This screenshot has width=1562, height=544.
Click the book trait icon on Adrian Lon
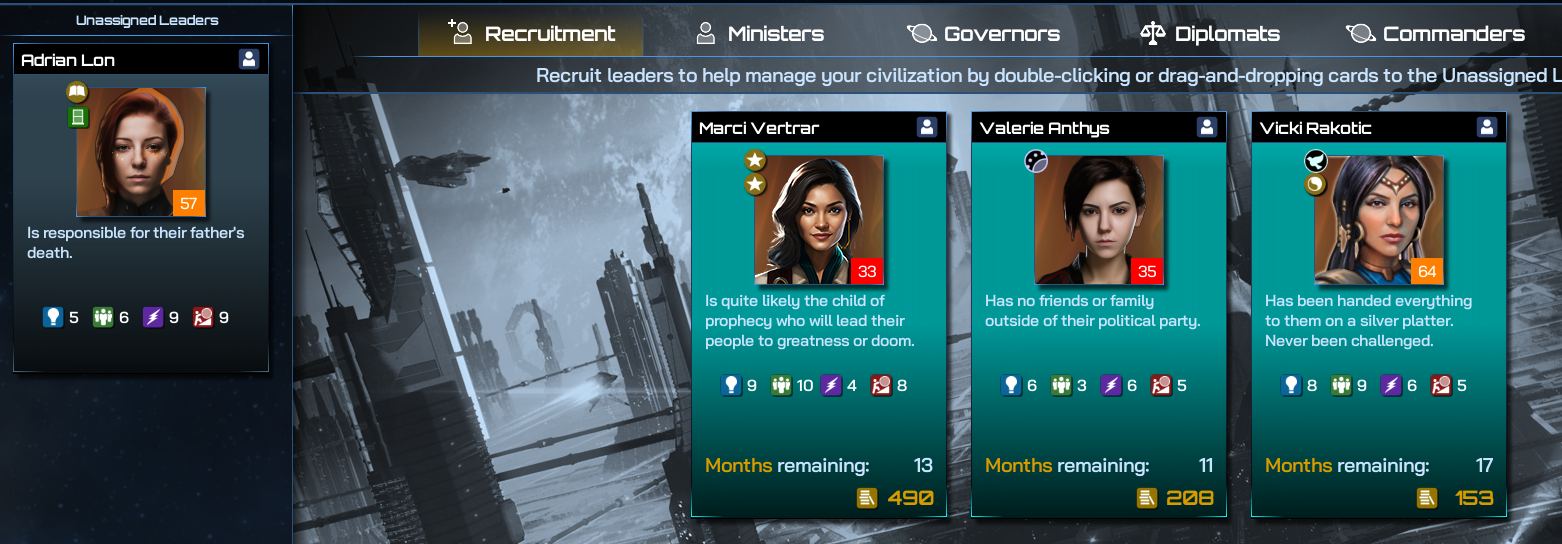point(77,93)
